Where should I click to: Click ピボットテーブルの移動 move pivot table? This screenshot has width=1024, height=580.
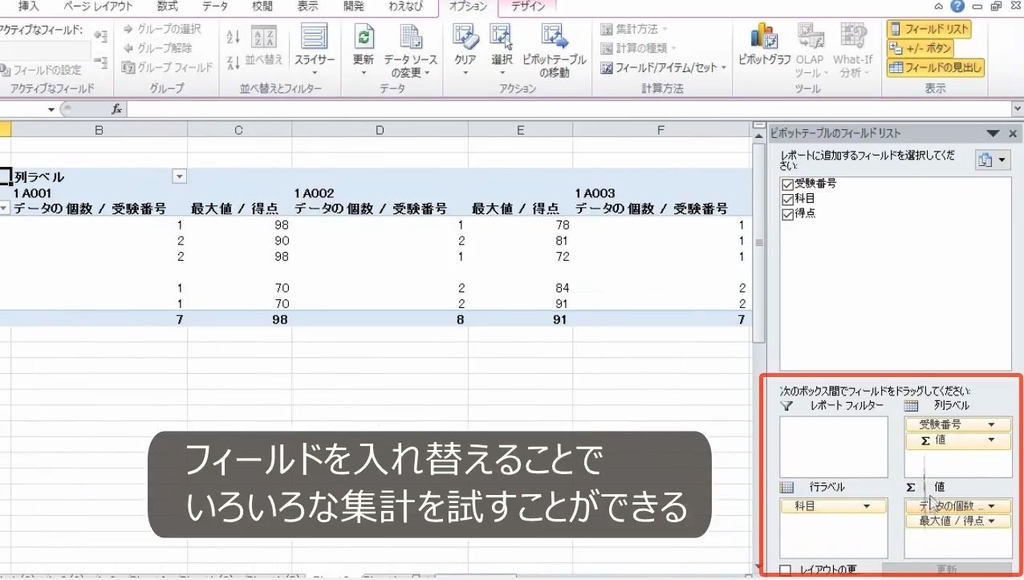(554, 50)
